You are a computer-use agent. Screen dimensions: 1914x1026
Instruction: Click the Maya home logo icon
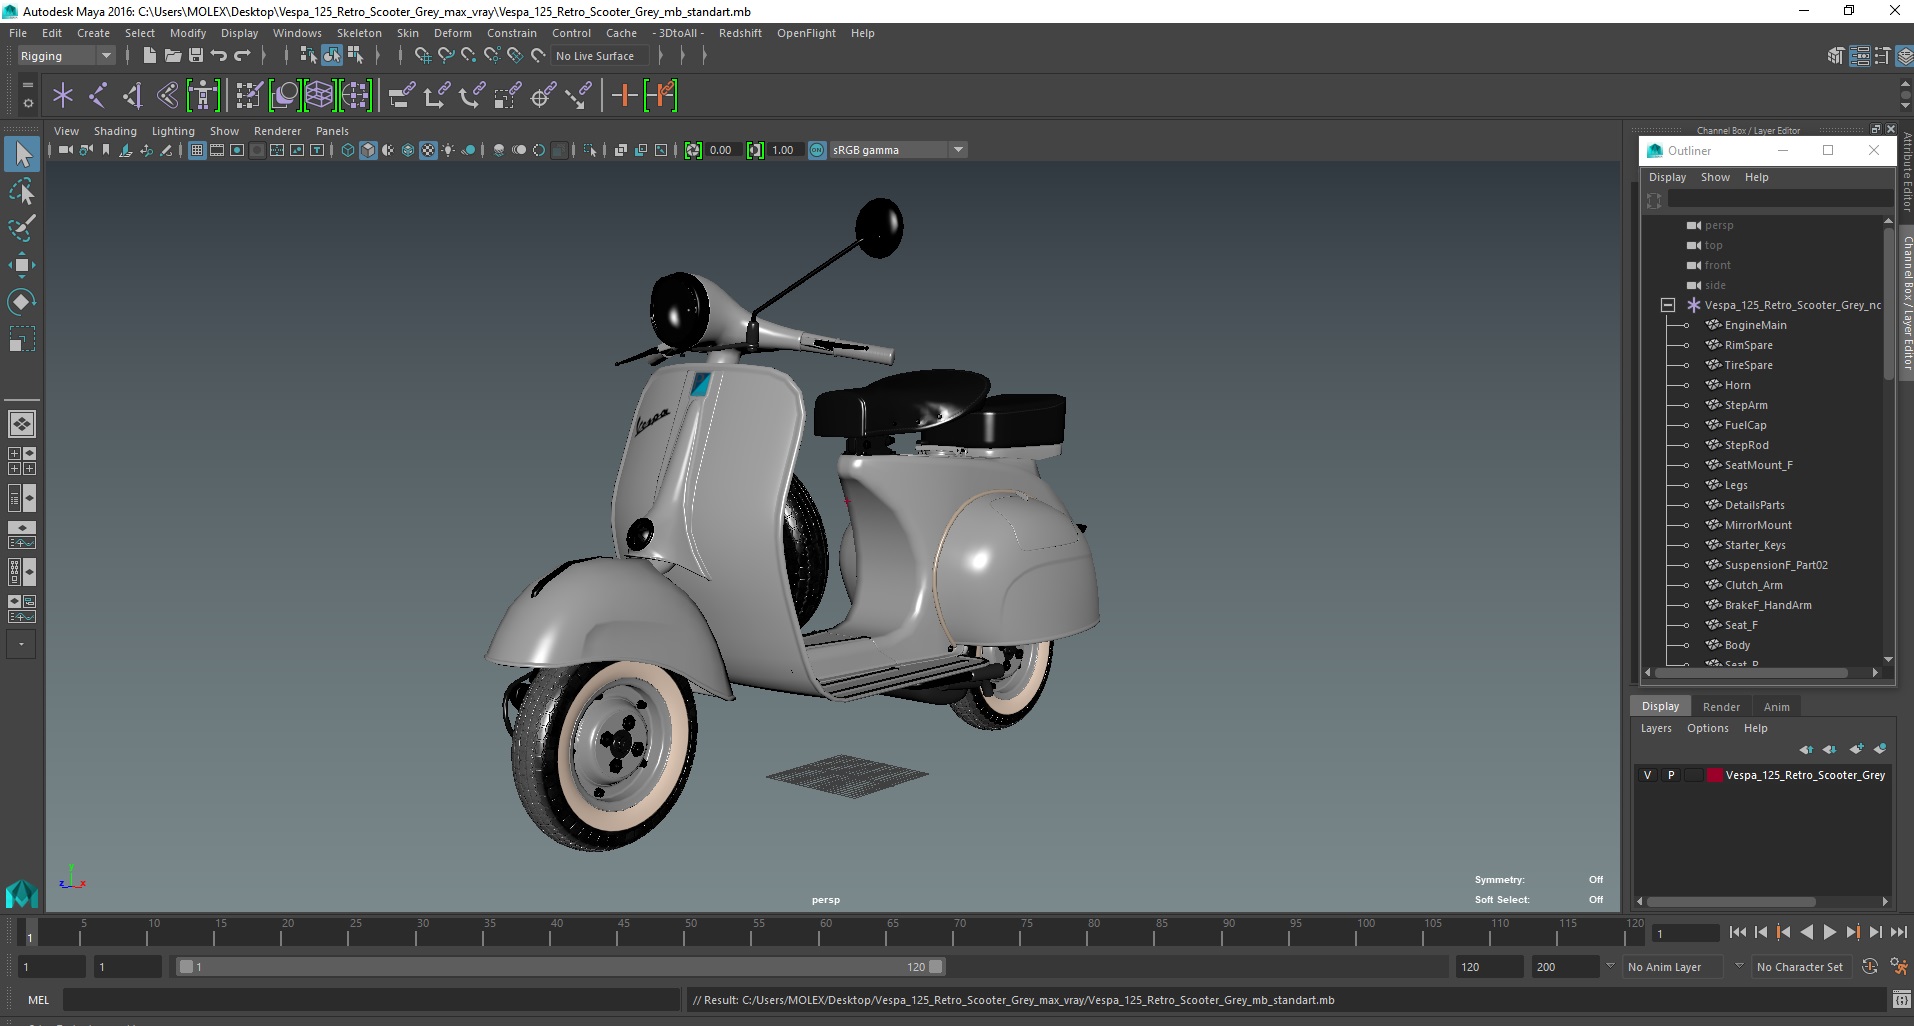click(22, 893)
